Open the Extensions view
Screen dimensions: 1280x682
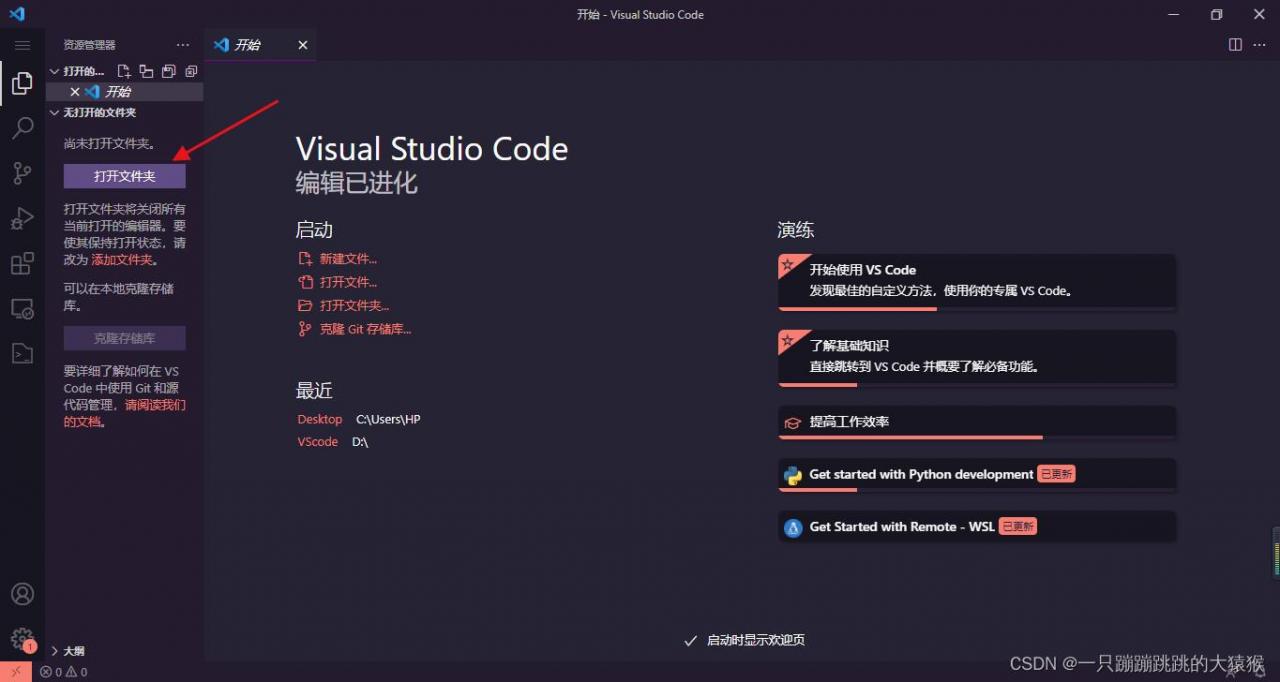22,263
